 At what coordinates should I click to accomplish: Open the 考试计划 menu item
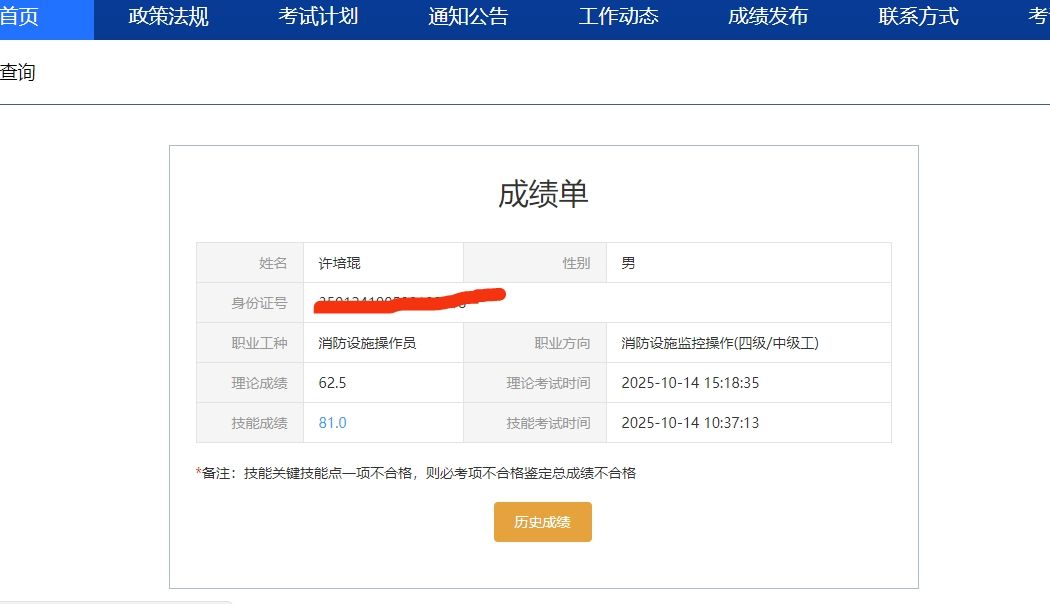tap(319, 17)
